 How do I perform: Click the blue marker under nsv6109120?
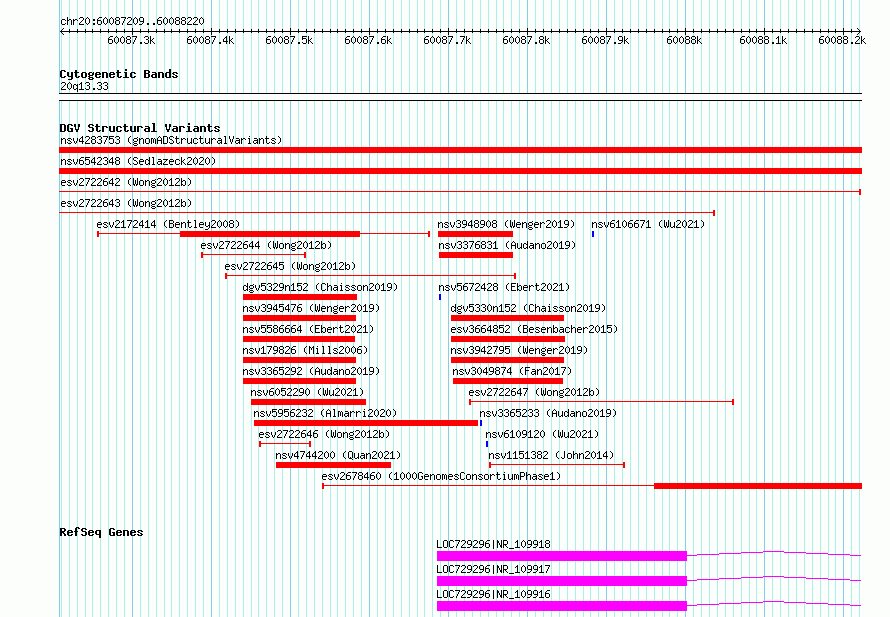487,444
